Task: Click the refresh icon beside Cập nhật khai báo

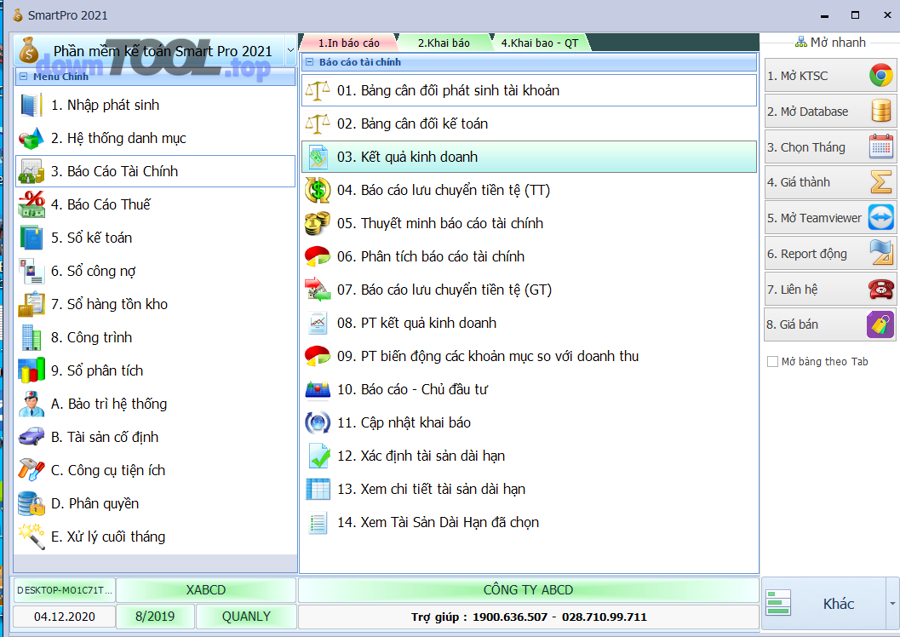Action: click(x=317, y=423)
